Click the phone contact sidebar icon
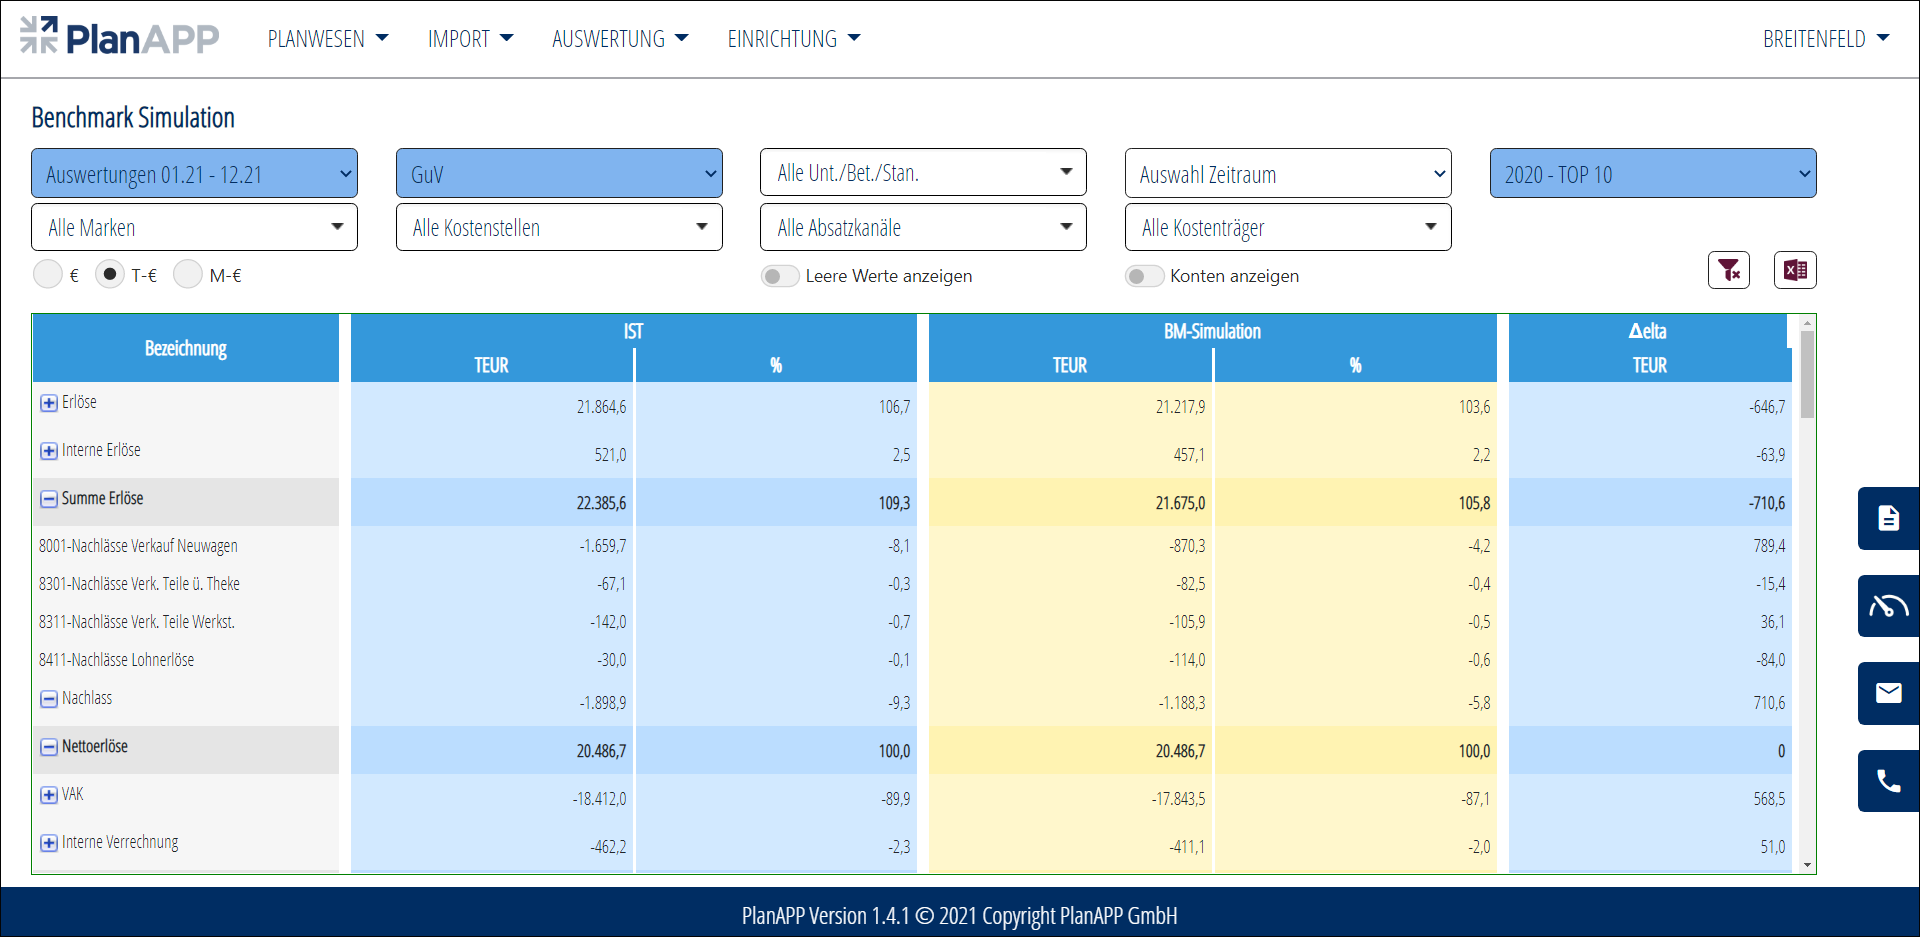Viewport: 1920px width, 937px height. pyautogui.click(x=1888, y=781)
